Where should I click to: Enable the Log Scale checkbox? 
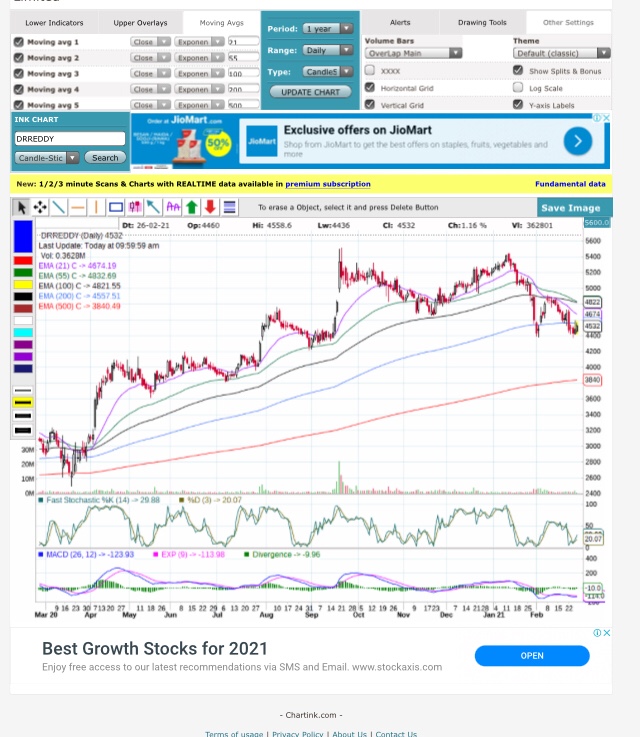point(518,88)
